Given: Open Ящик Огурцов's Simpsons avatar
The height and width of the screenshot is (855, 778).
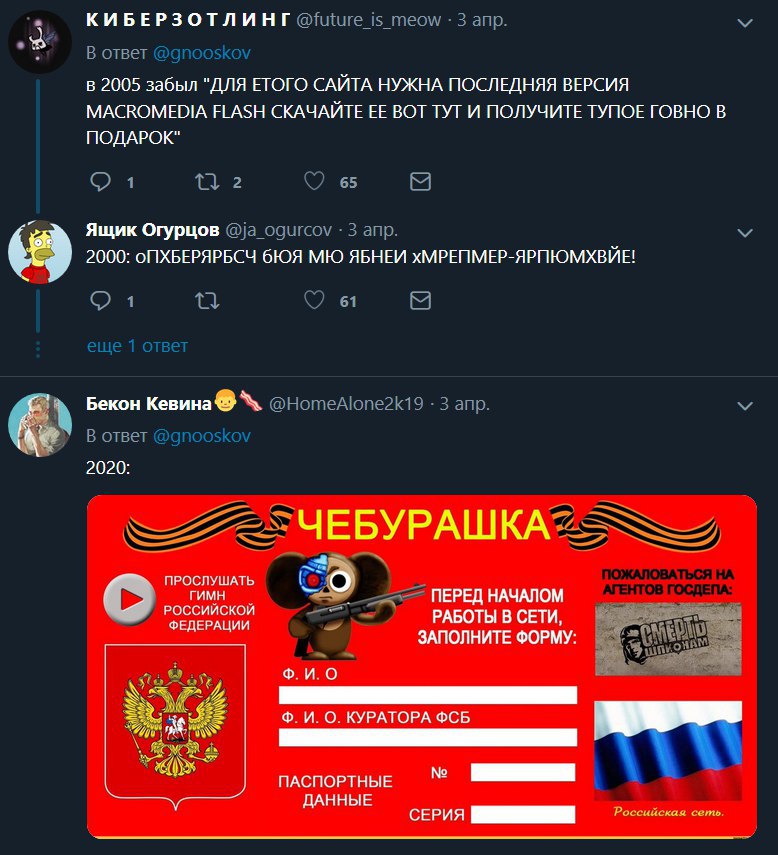Looking at the screenshot, I should point(40,252).
